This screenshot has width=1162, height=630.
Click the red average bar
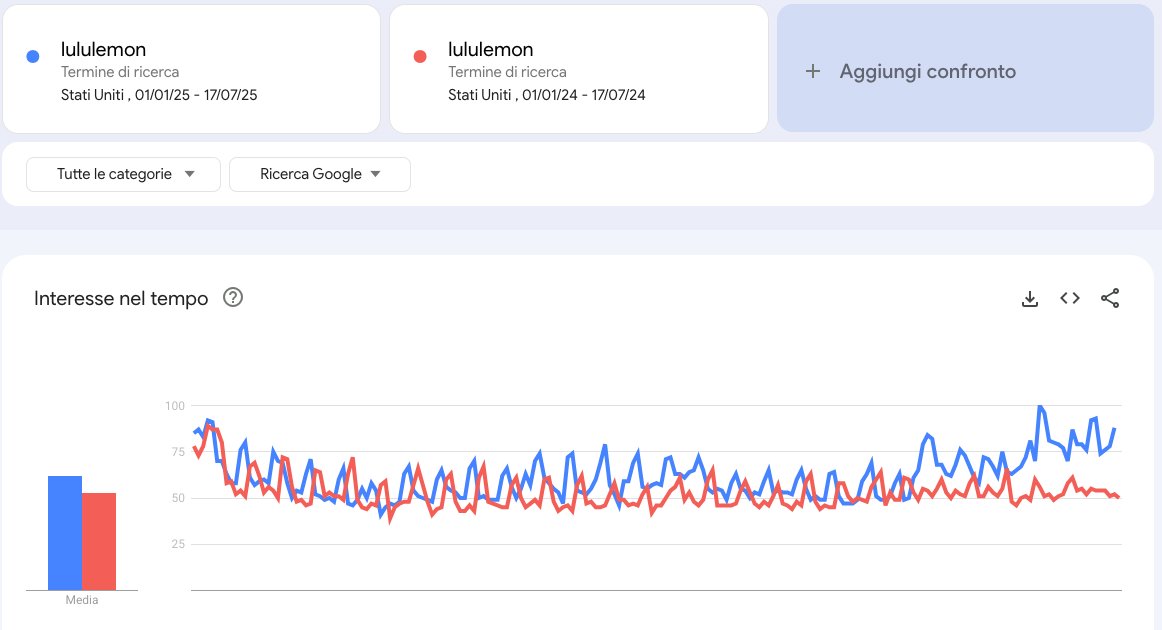(x=99, y=542)
